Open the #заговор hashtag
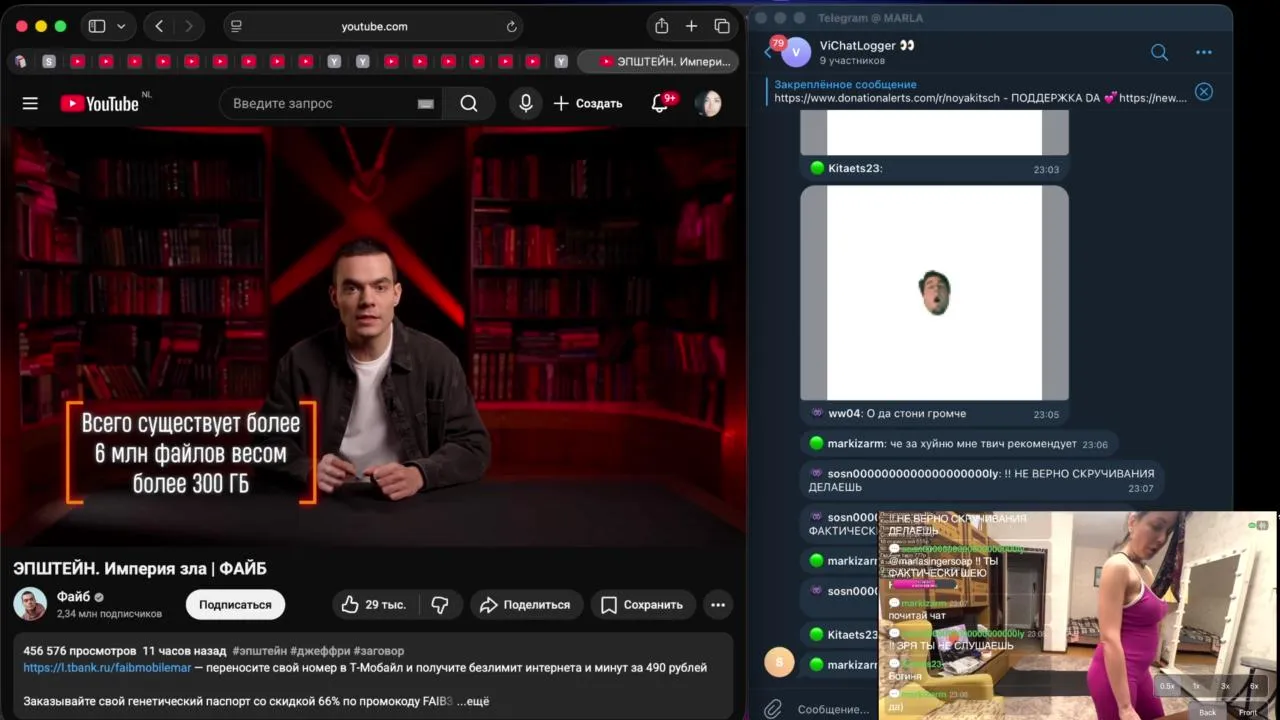1280x720 pixels. pos(378,650)
